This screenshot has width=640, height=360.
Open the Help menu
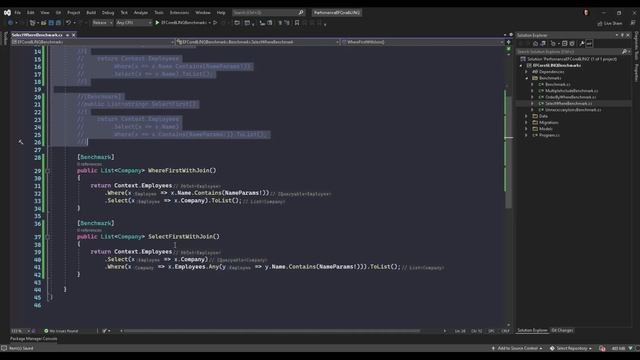pyautogui.click(x=221, y=13)
